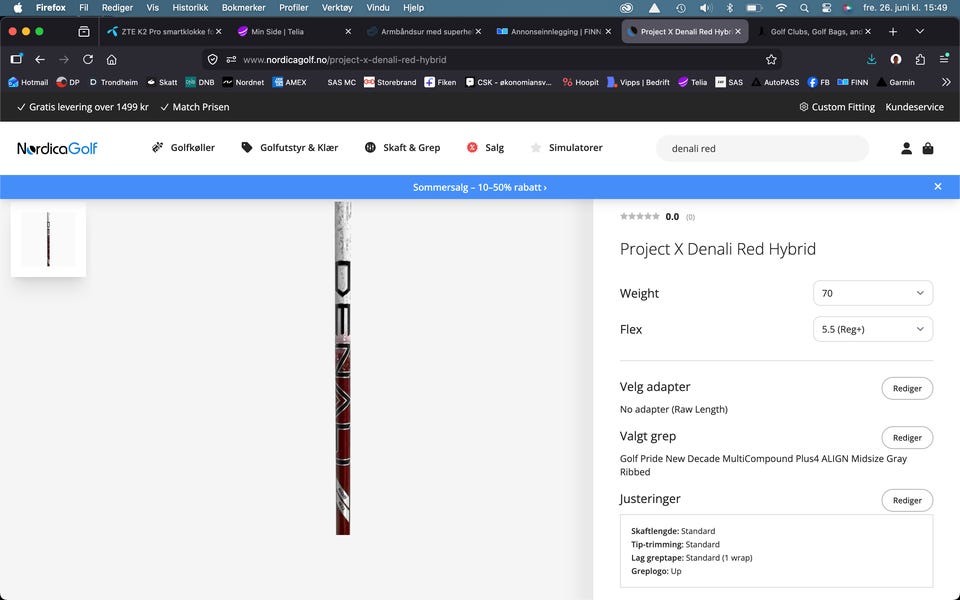Viewport: 960px width, 600px height.
Task: Open the Bokmerker menu in the menu bar
Action: pos(243,8)
